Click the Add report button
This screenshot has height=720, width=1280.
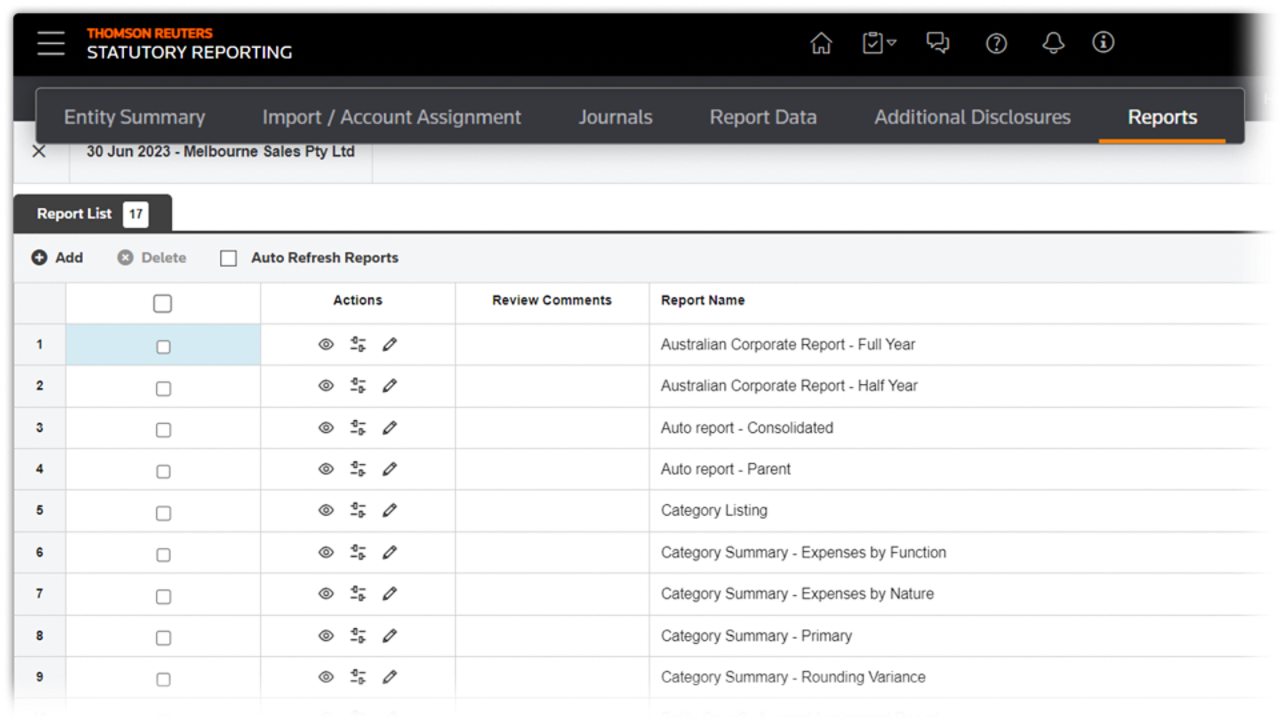coord(57,258)
